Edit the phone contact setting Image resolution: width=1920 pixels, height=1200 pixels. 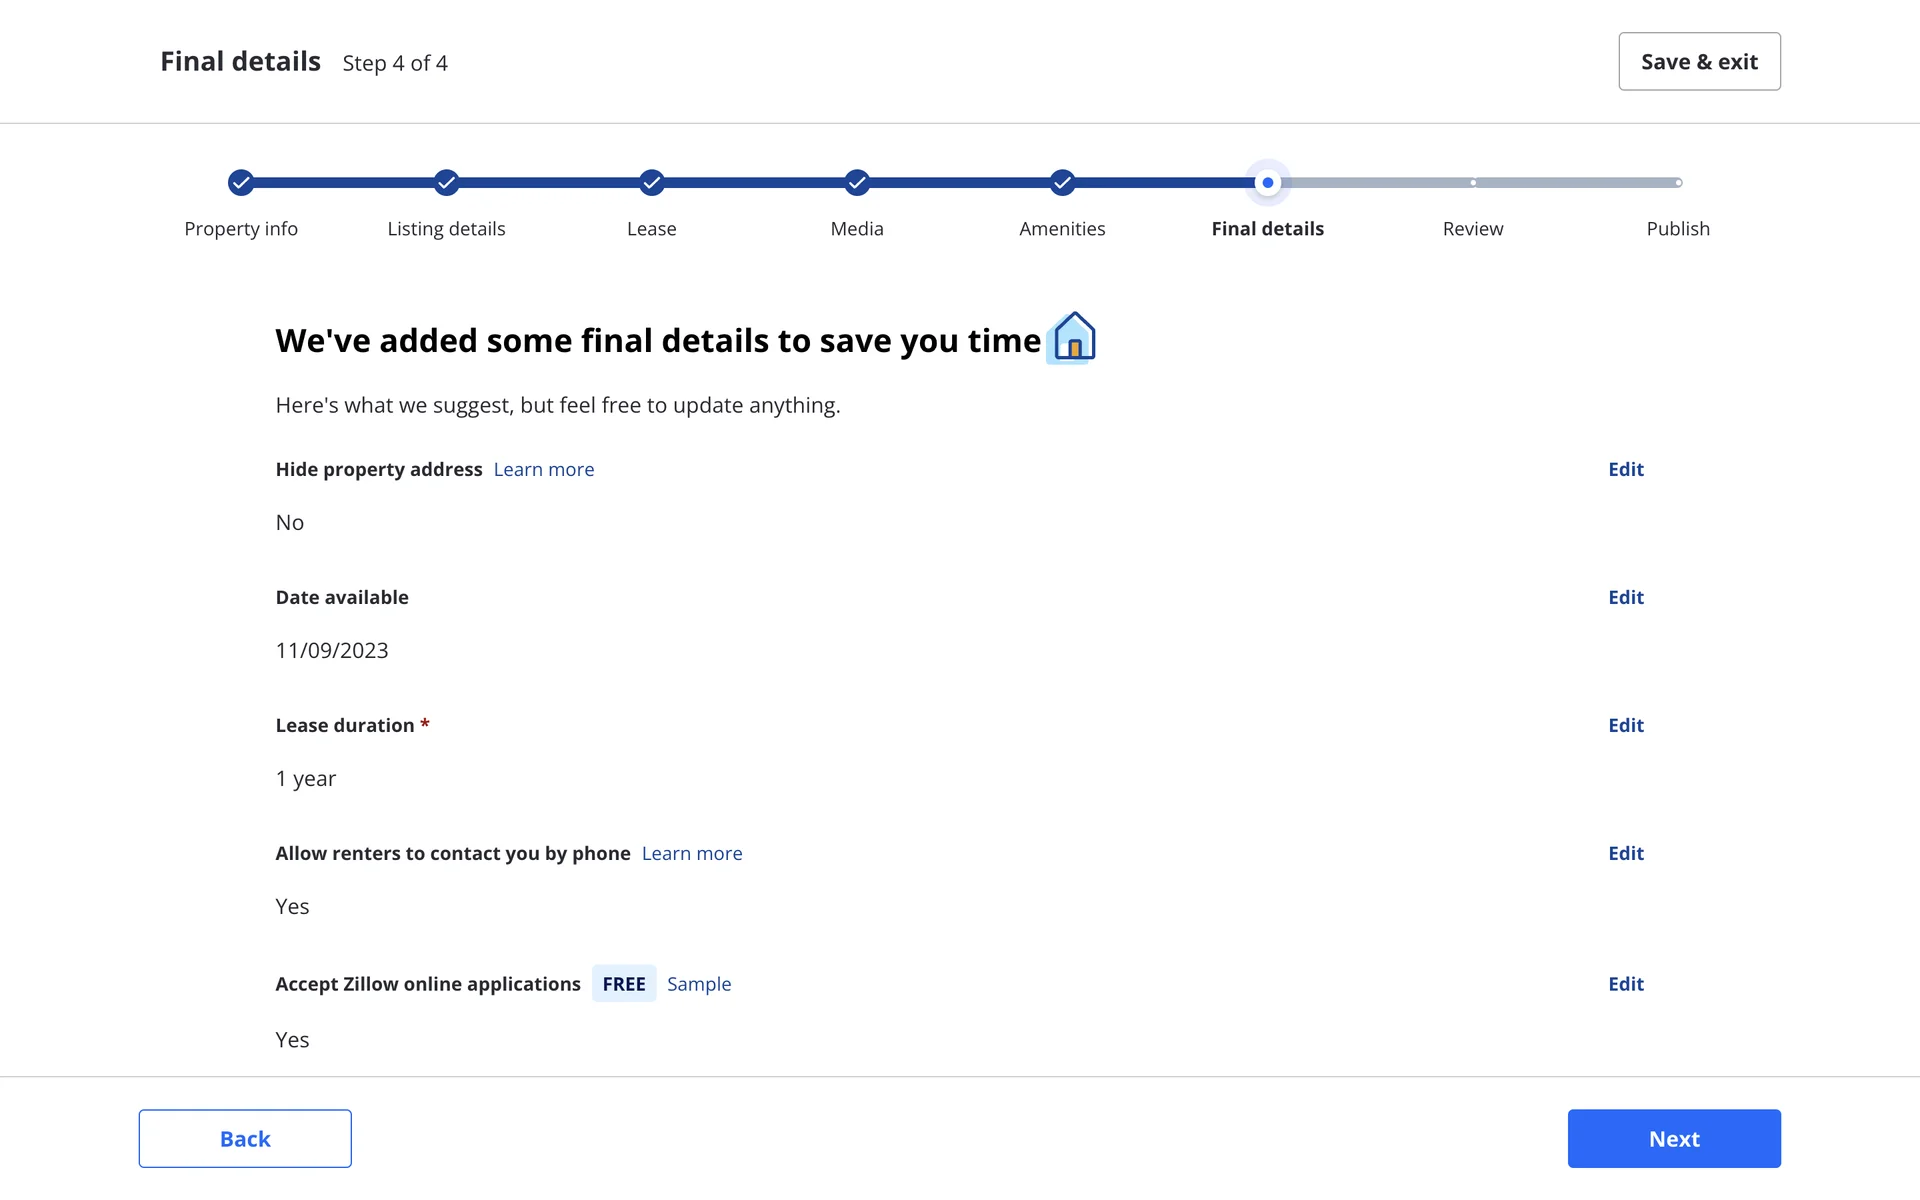[x=1626, y=853]
